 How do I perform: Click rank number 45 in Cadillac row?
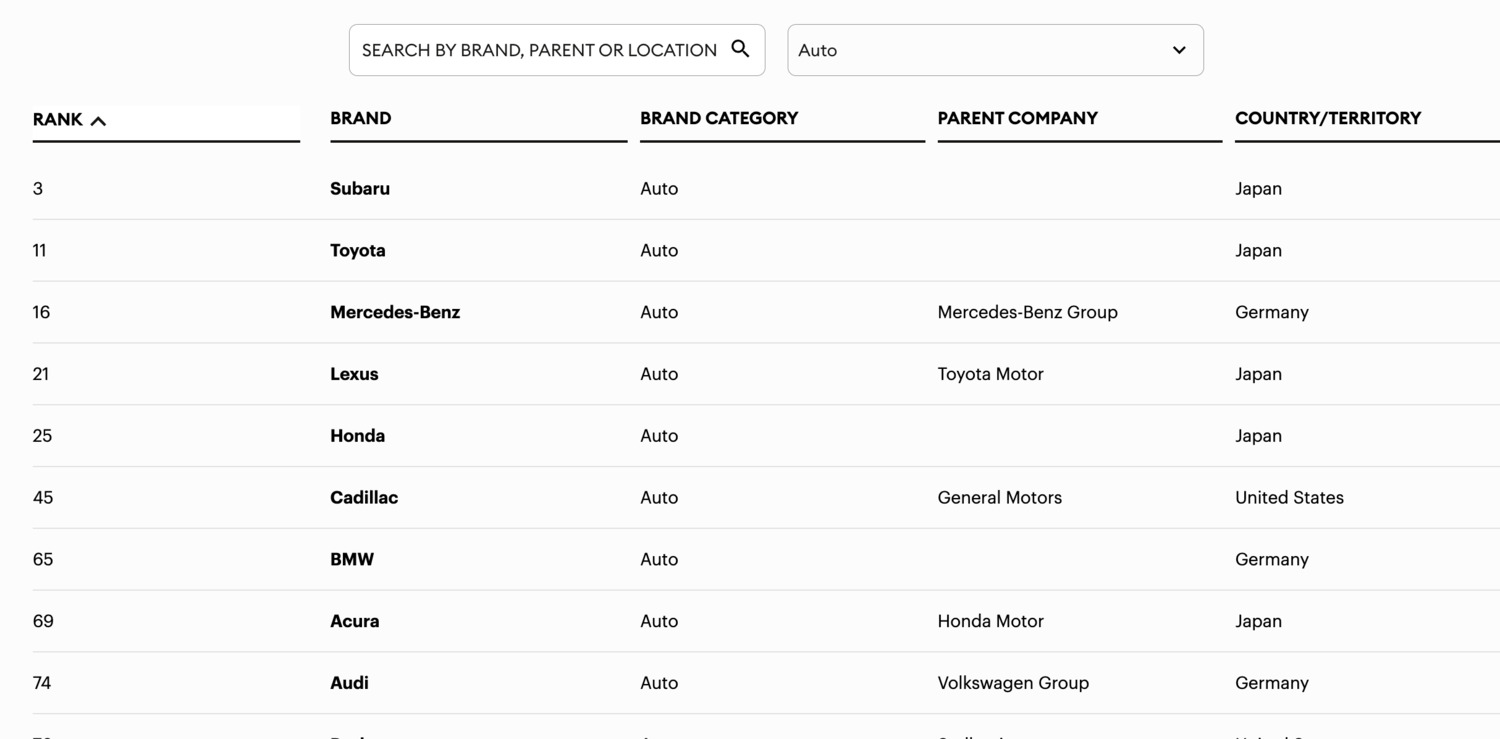point(43,498)
